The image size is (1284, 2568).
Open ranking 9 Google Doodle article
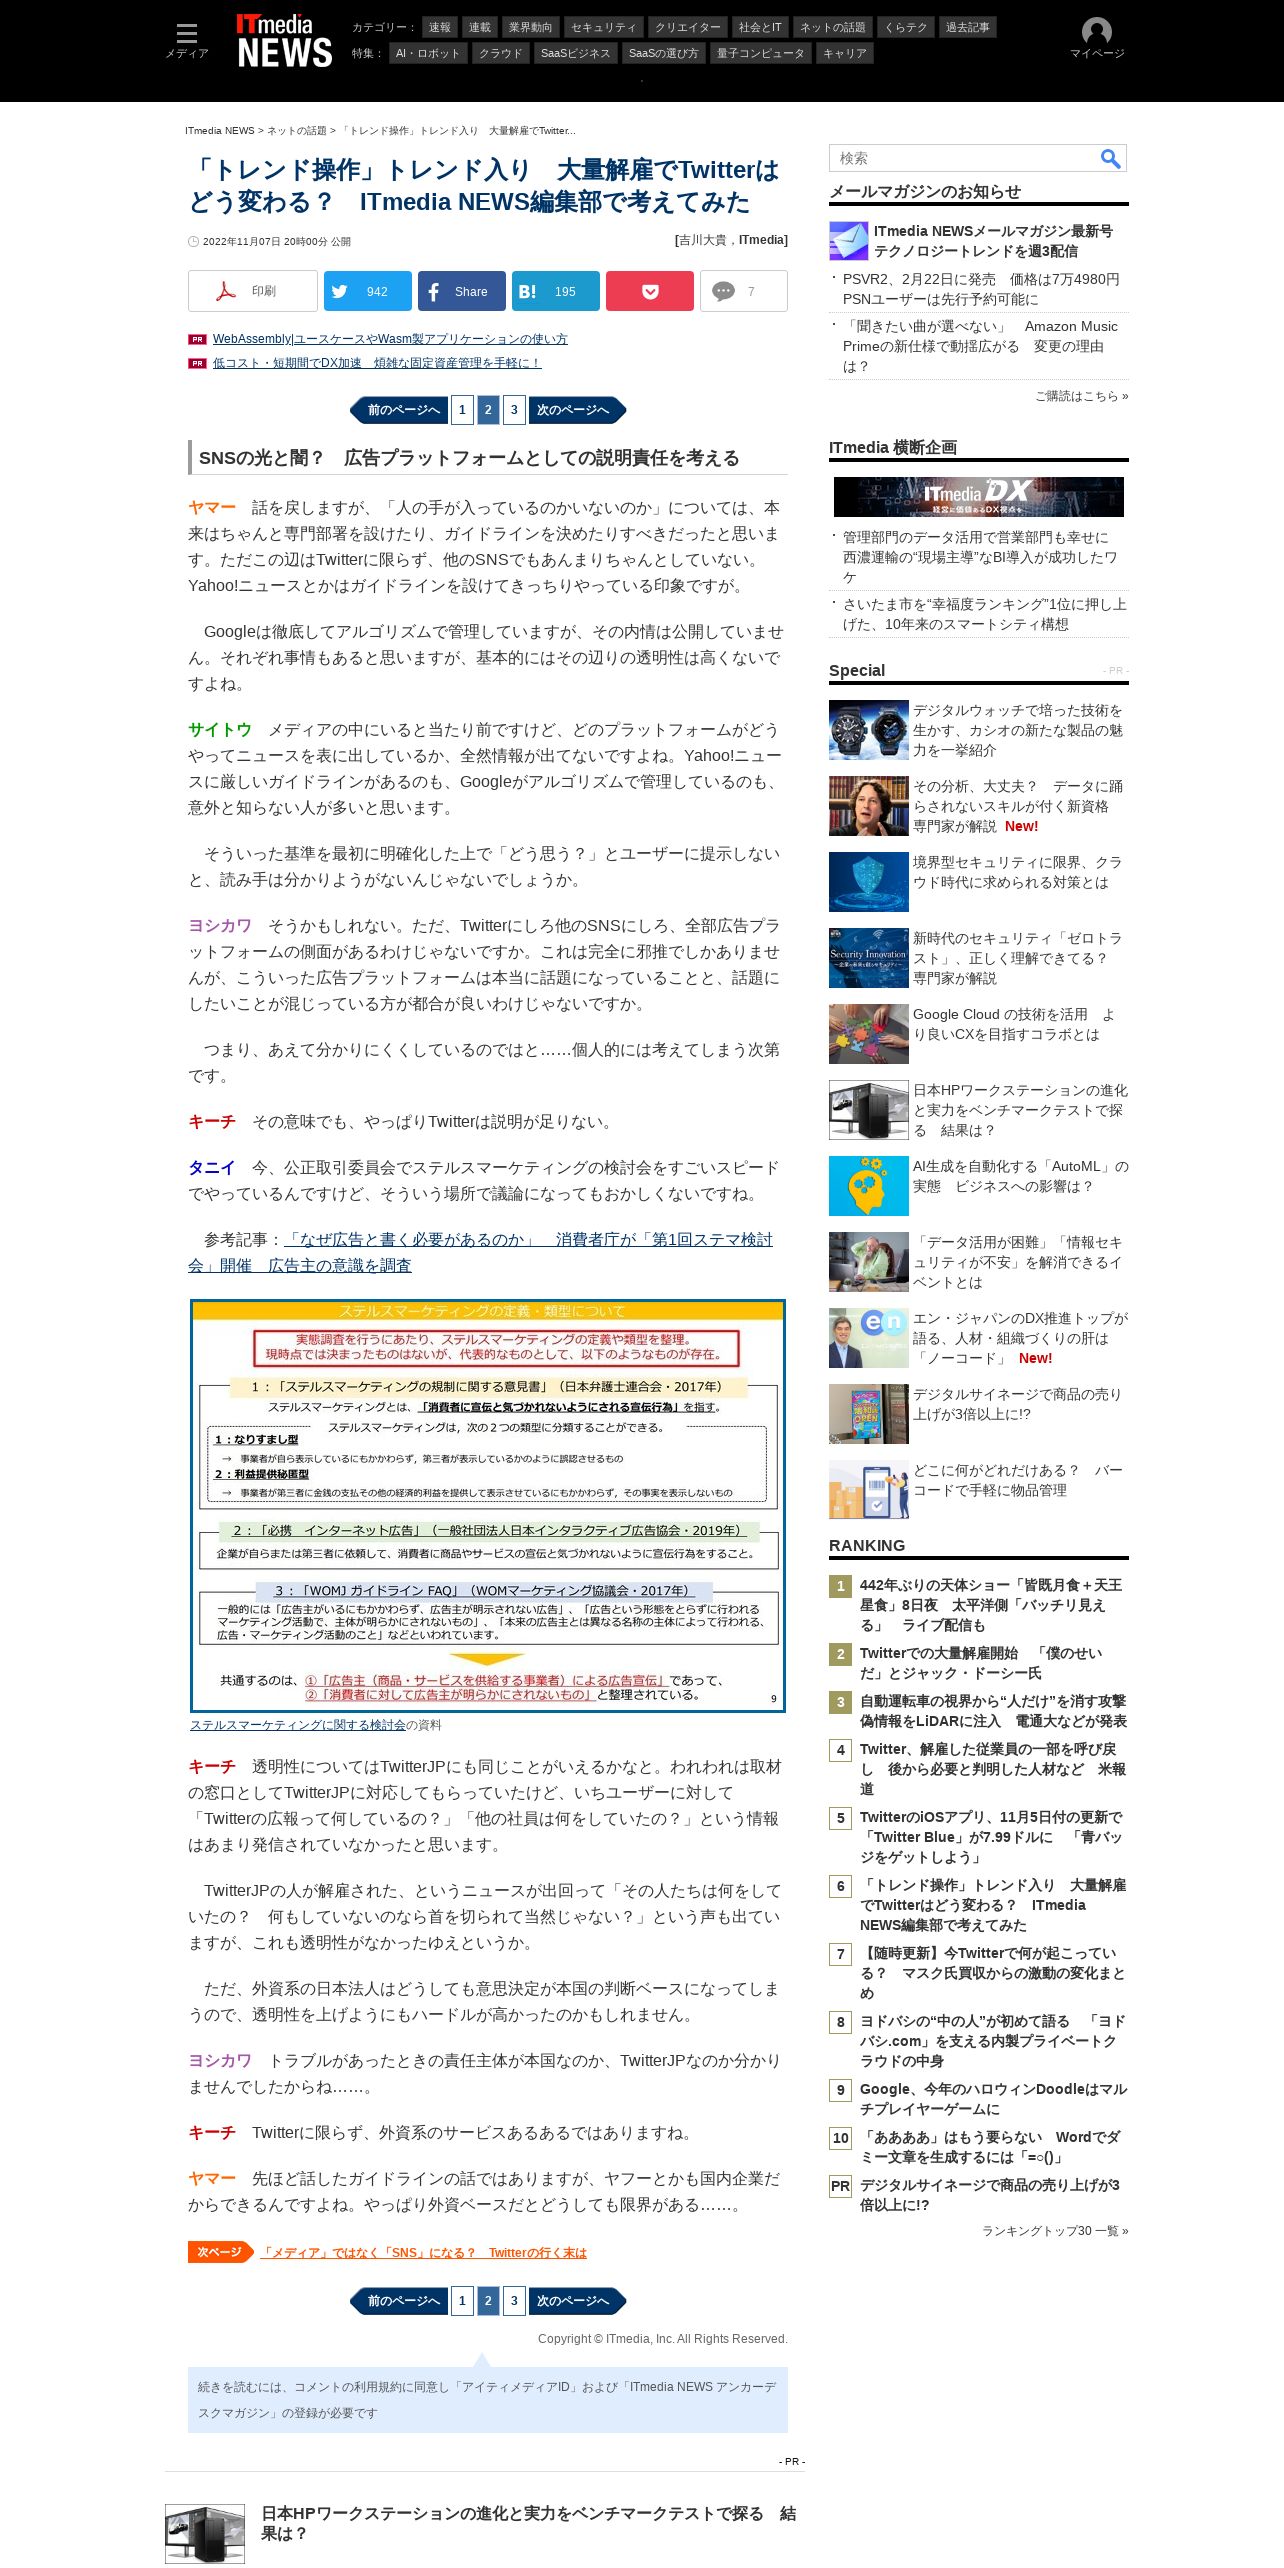pos(993,2099)
